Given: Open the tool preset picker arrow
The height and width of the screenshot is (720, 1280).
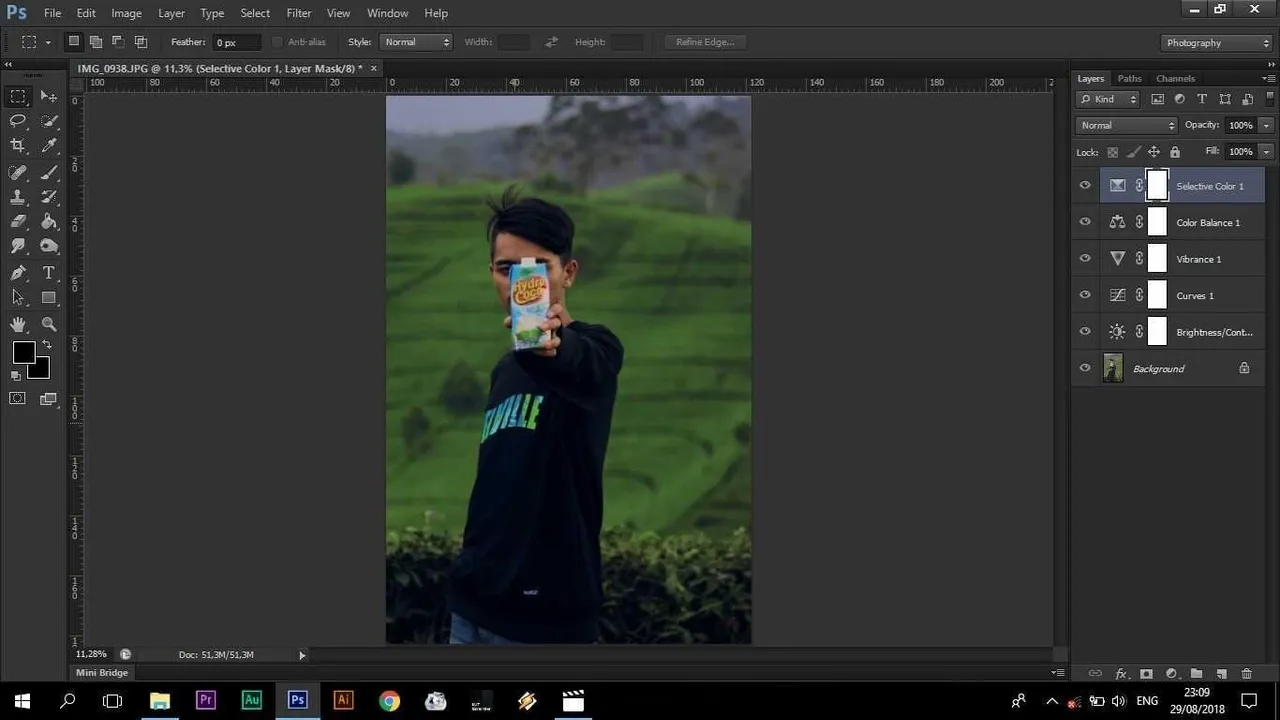Looking at the screenshot, I should 48,42.
